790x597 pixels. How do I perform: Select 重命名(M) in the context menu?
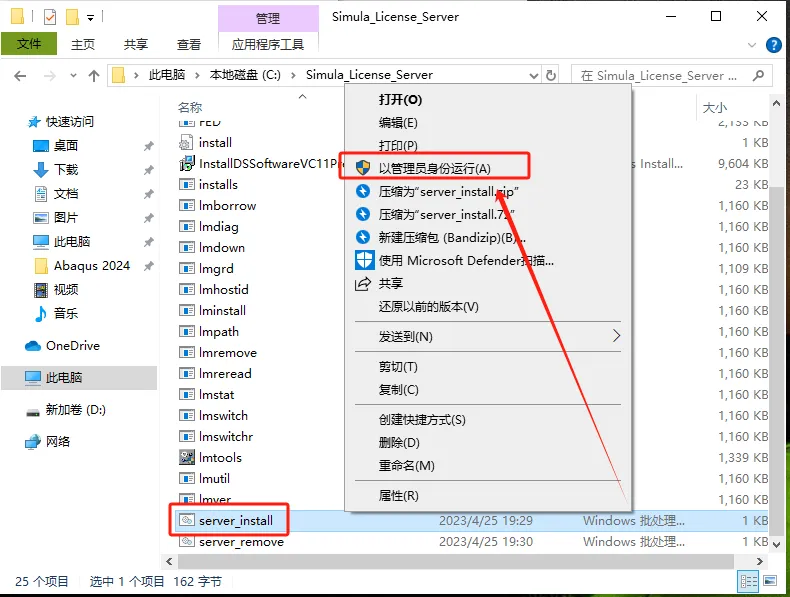pyautogui.click(x=407, y=466)
